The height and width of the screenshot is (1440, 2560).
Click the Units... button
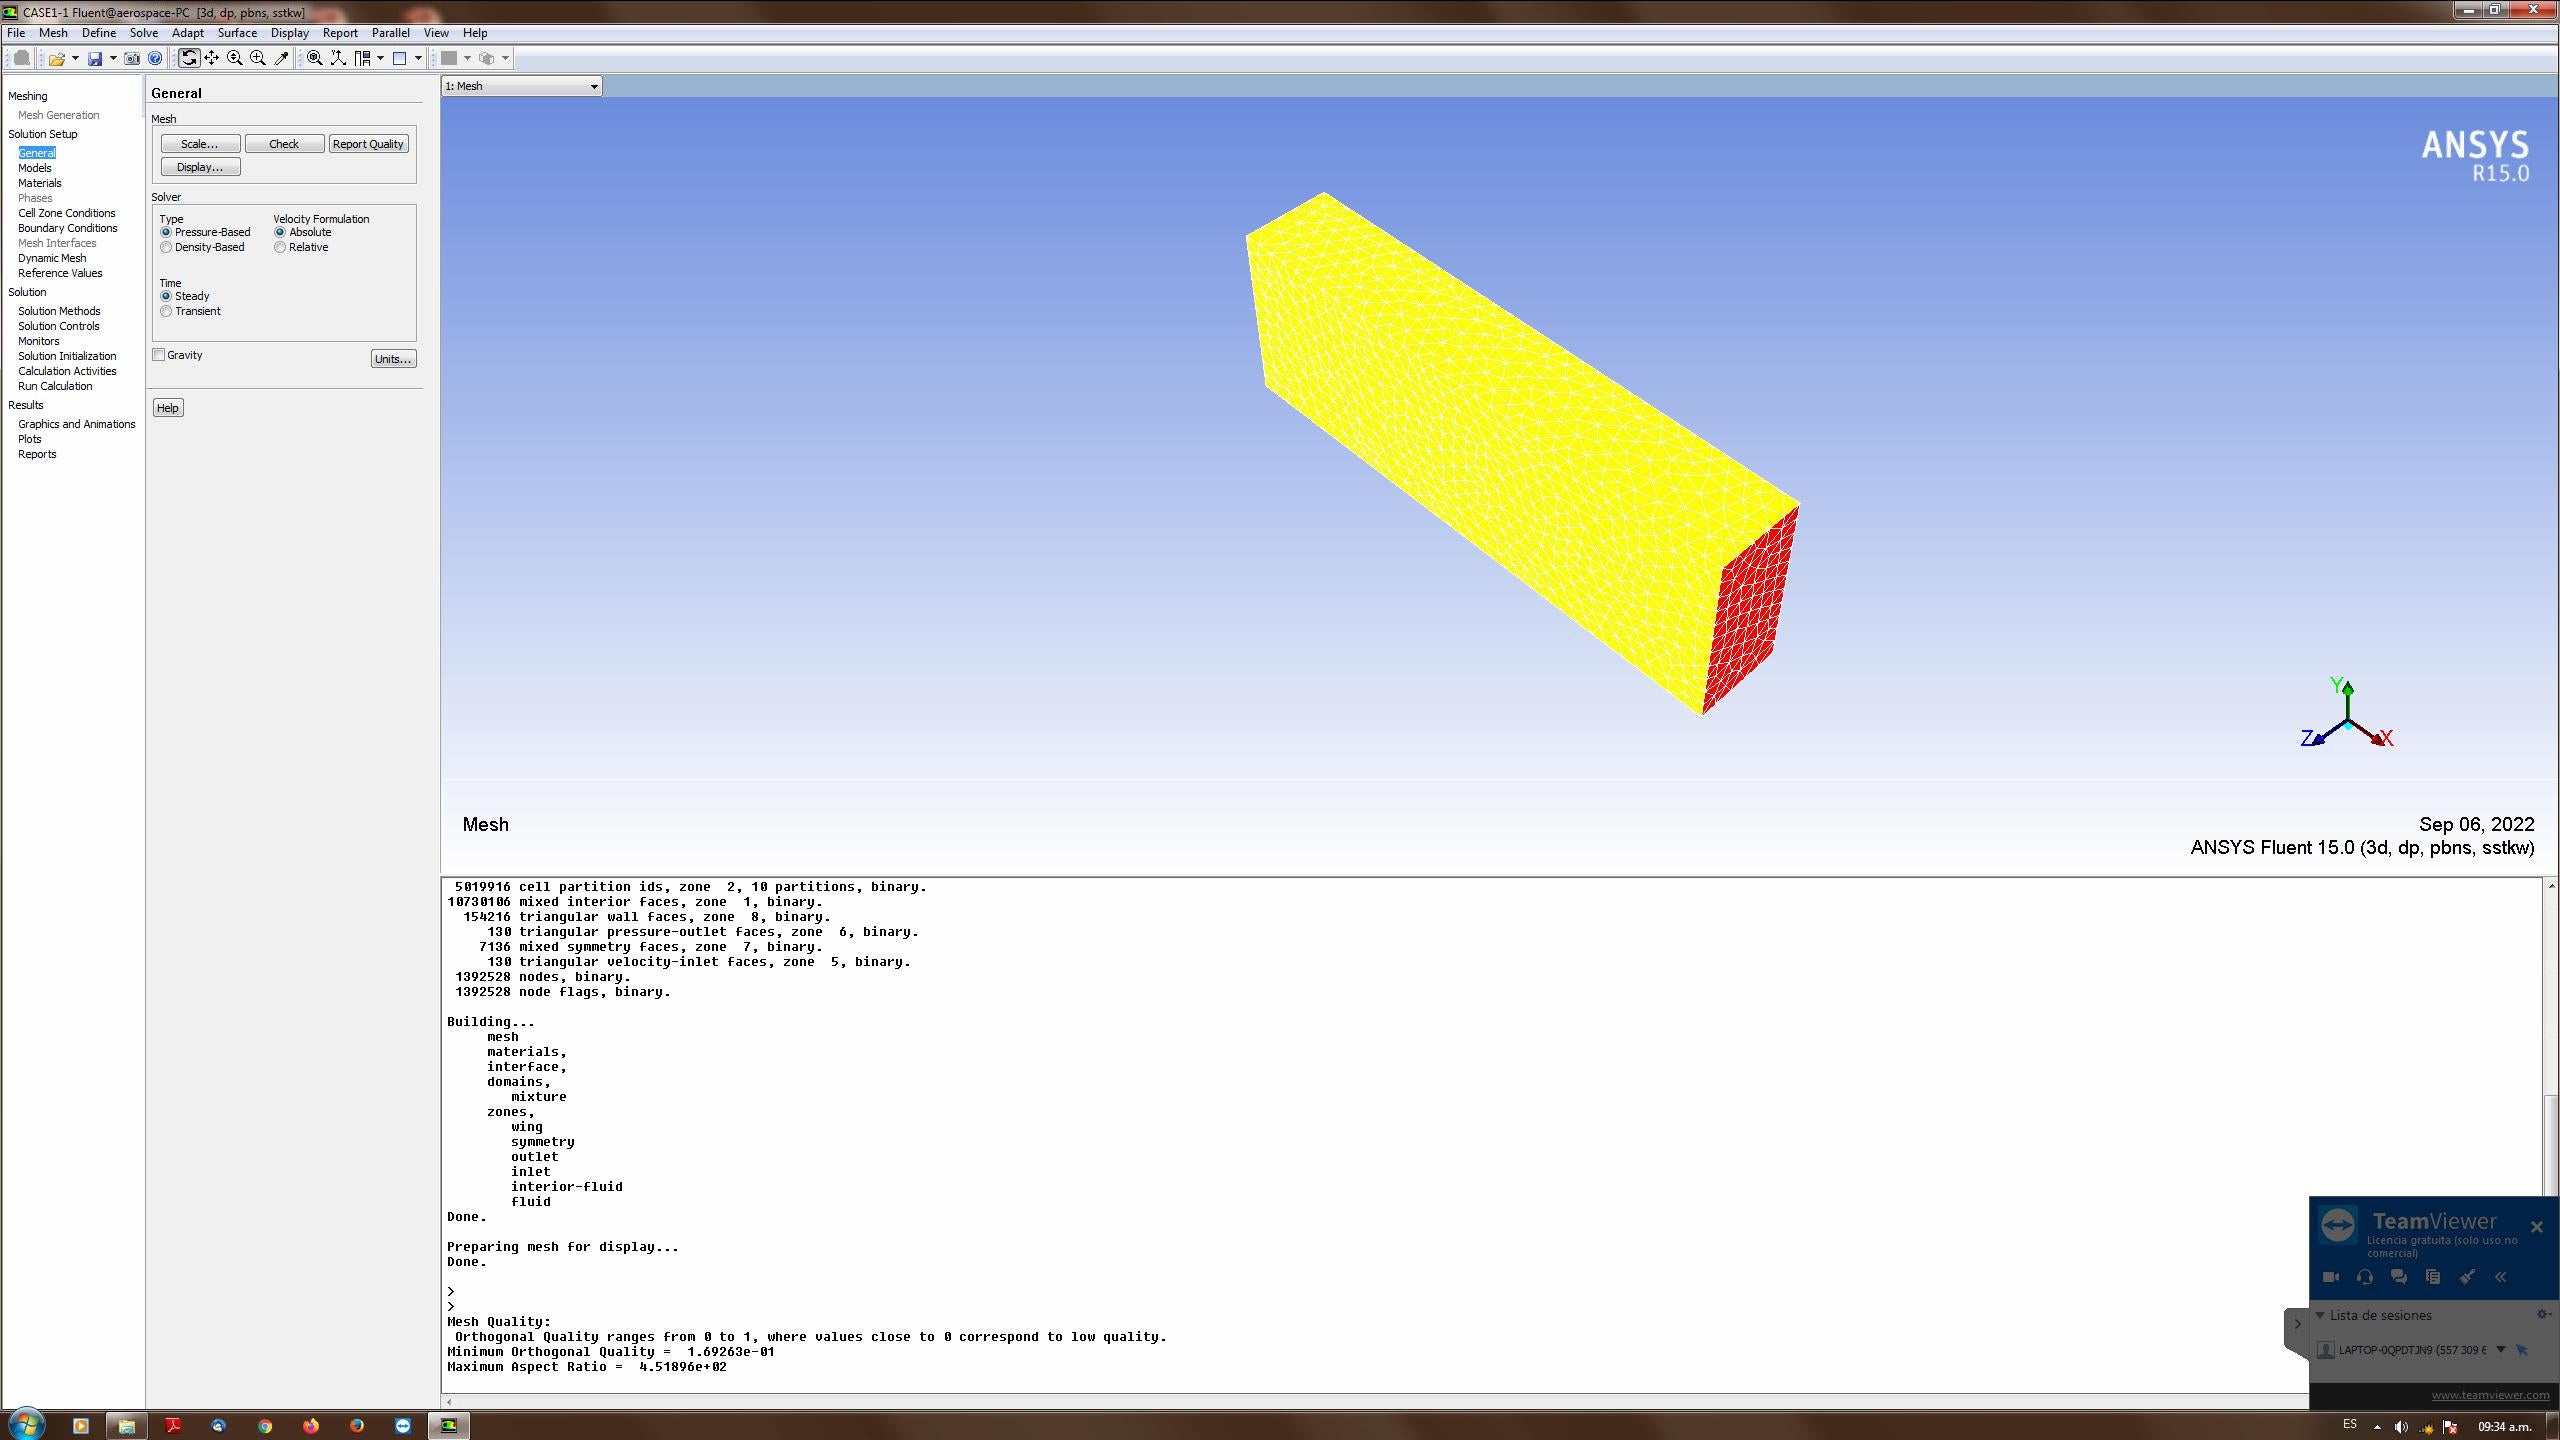pos(392,359)
